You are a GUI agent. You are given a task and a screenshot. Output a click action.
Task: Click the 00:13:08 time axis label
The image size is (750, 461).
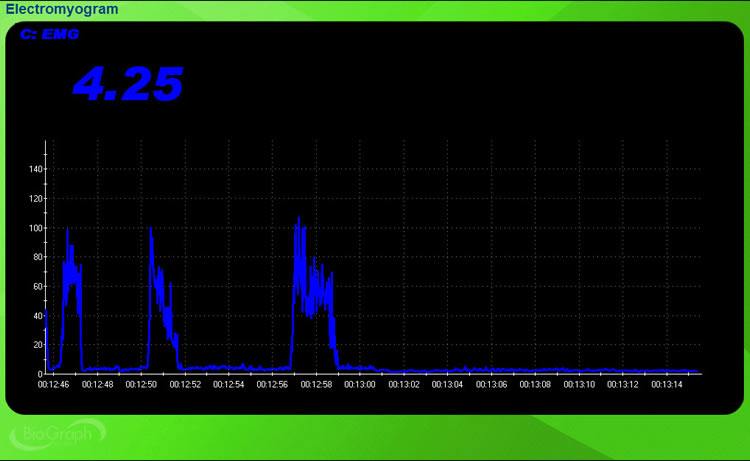tap(535, 384)
